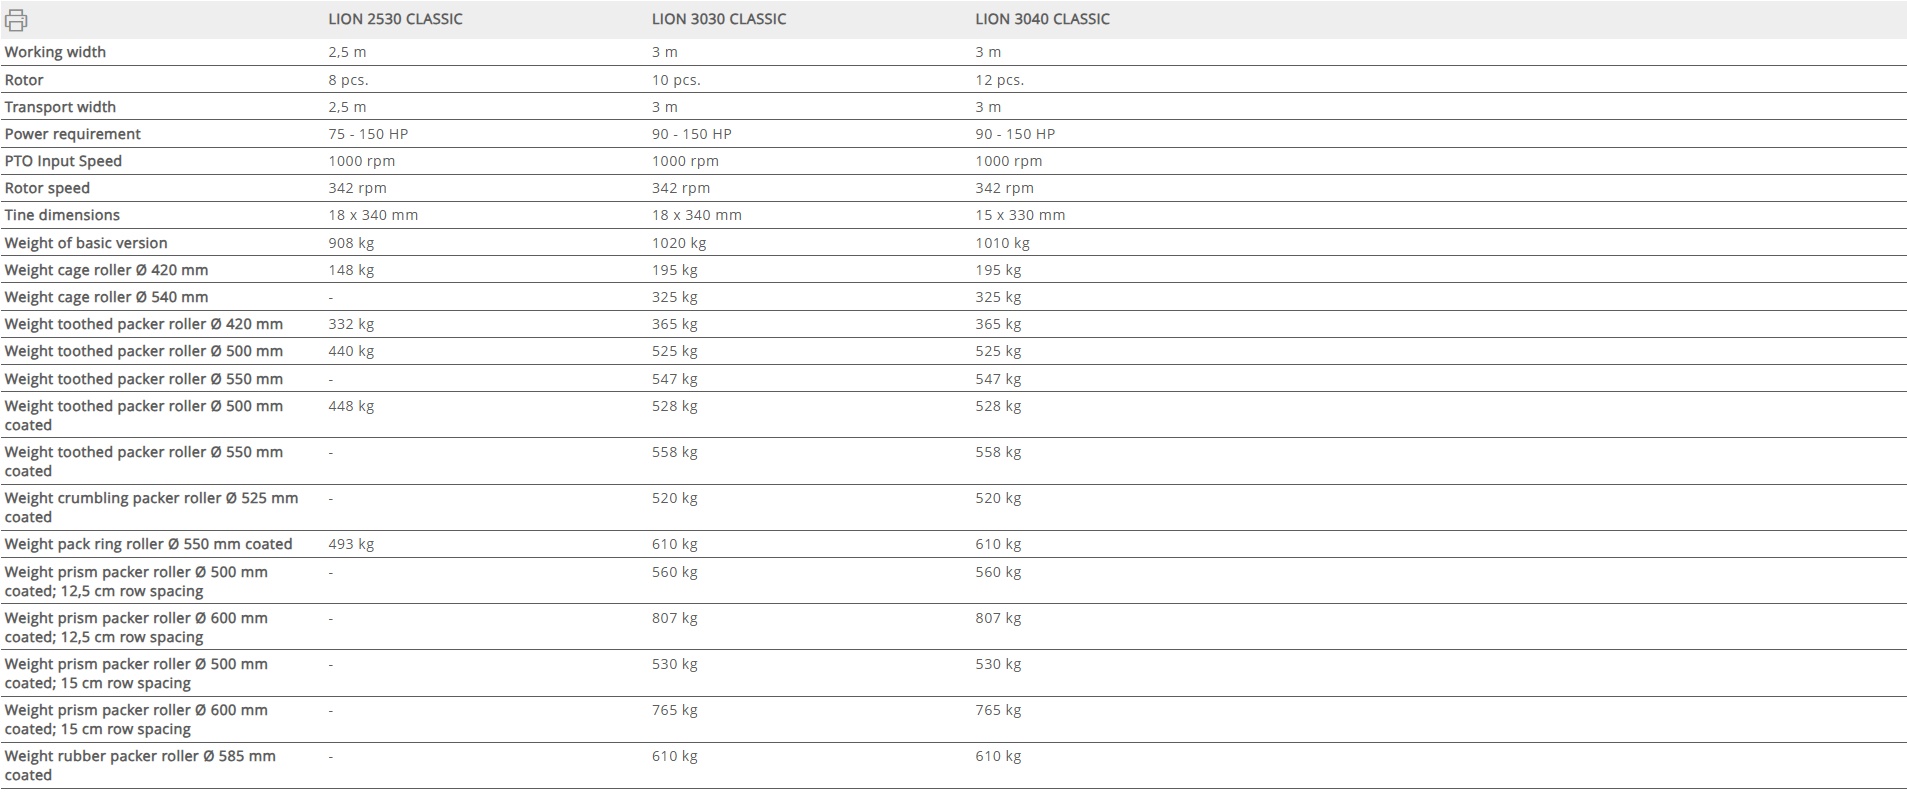Click the 493 kg pack ring roller value

coord(351,544)
